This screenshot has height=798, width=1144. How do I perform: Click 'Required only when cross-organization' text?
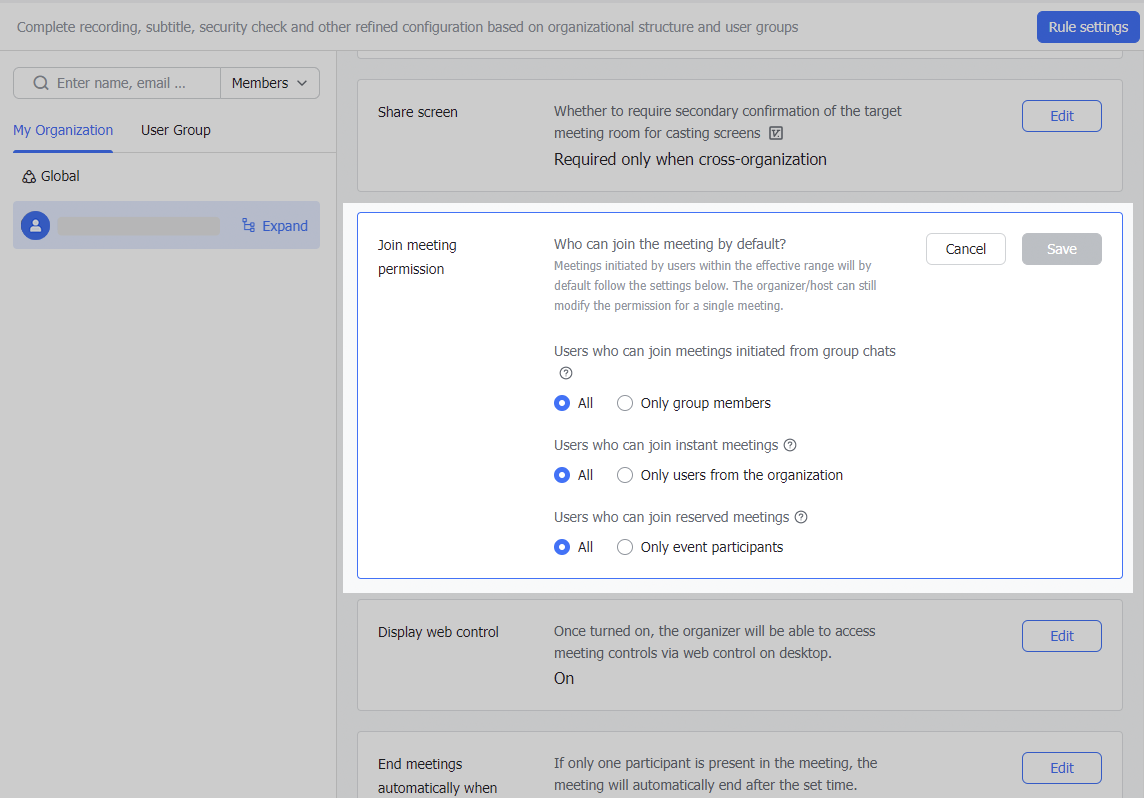[x=690, y=160]
